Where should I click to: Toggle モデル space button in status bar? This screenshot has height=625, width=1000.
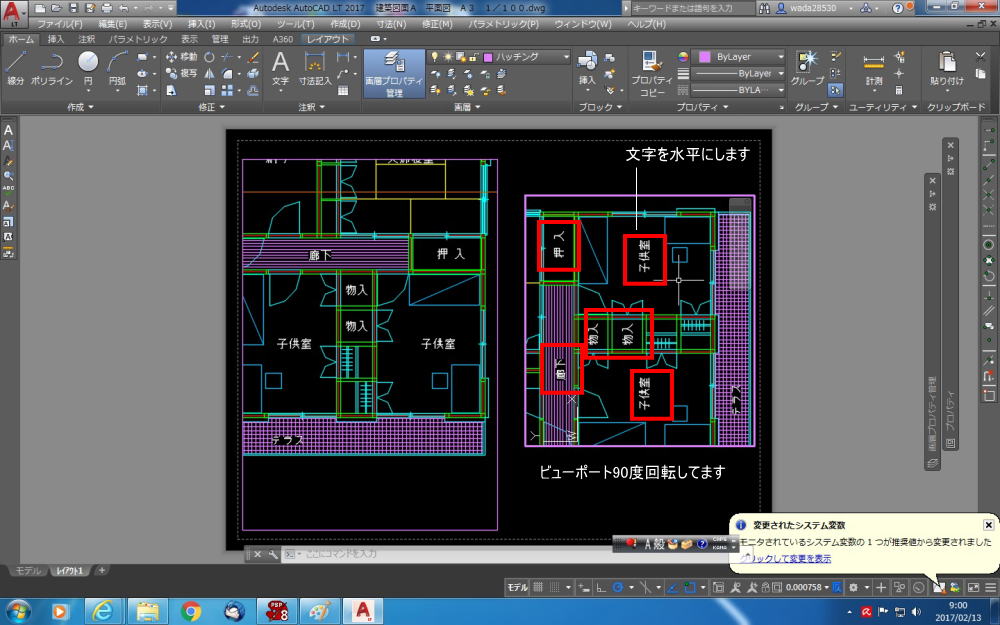click(517, 587)
